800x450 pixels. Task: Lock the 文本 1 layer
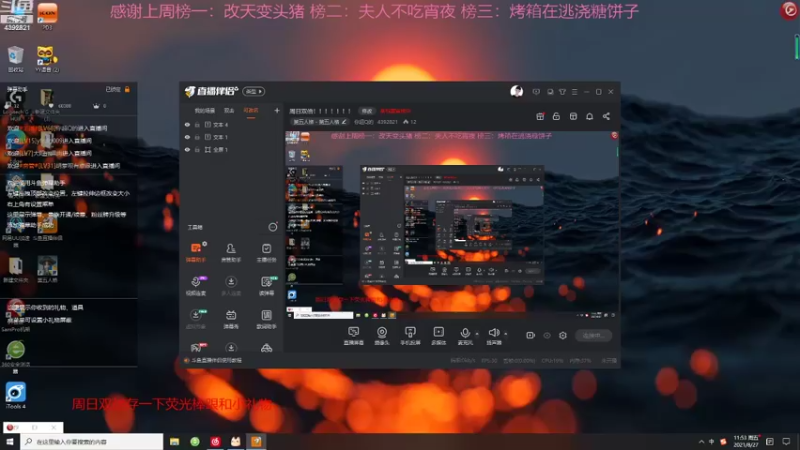tap(197, 137)
